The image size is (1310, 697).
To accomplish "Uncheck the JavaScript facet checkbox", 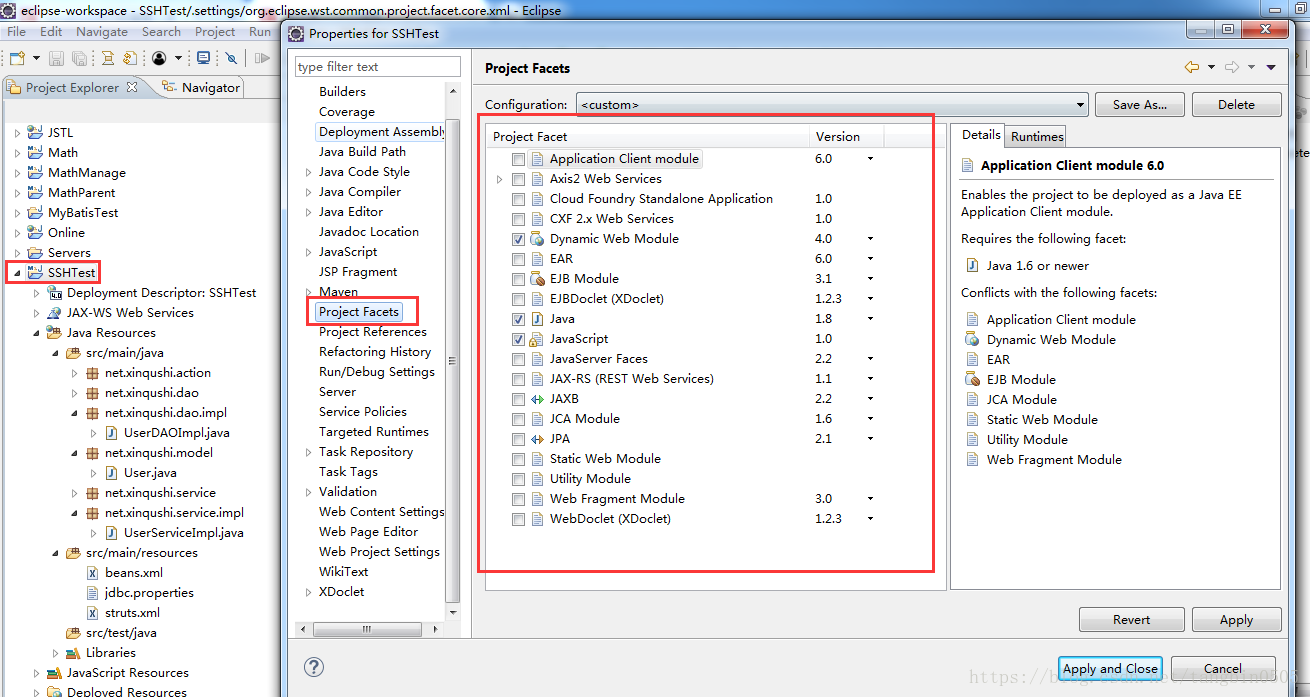I will point(518,339).
